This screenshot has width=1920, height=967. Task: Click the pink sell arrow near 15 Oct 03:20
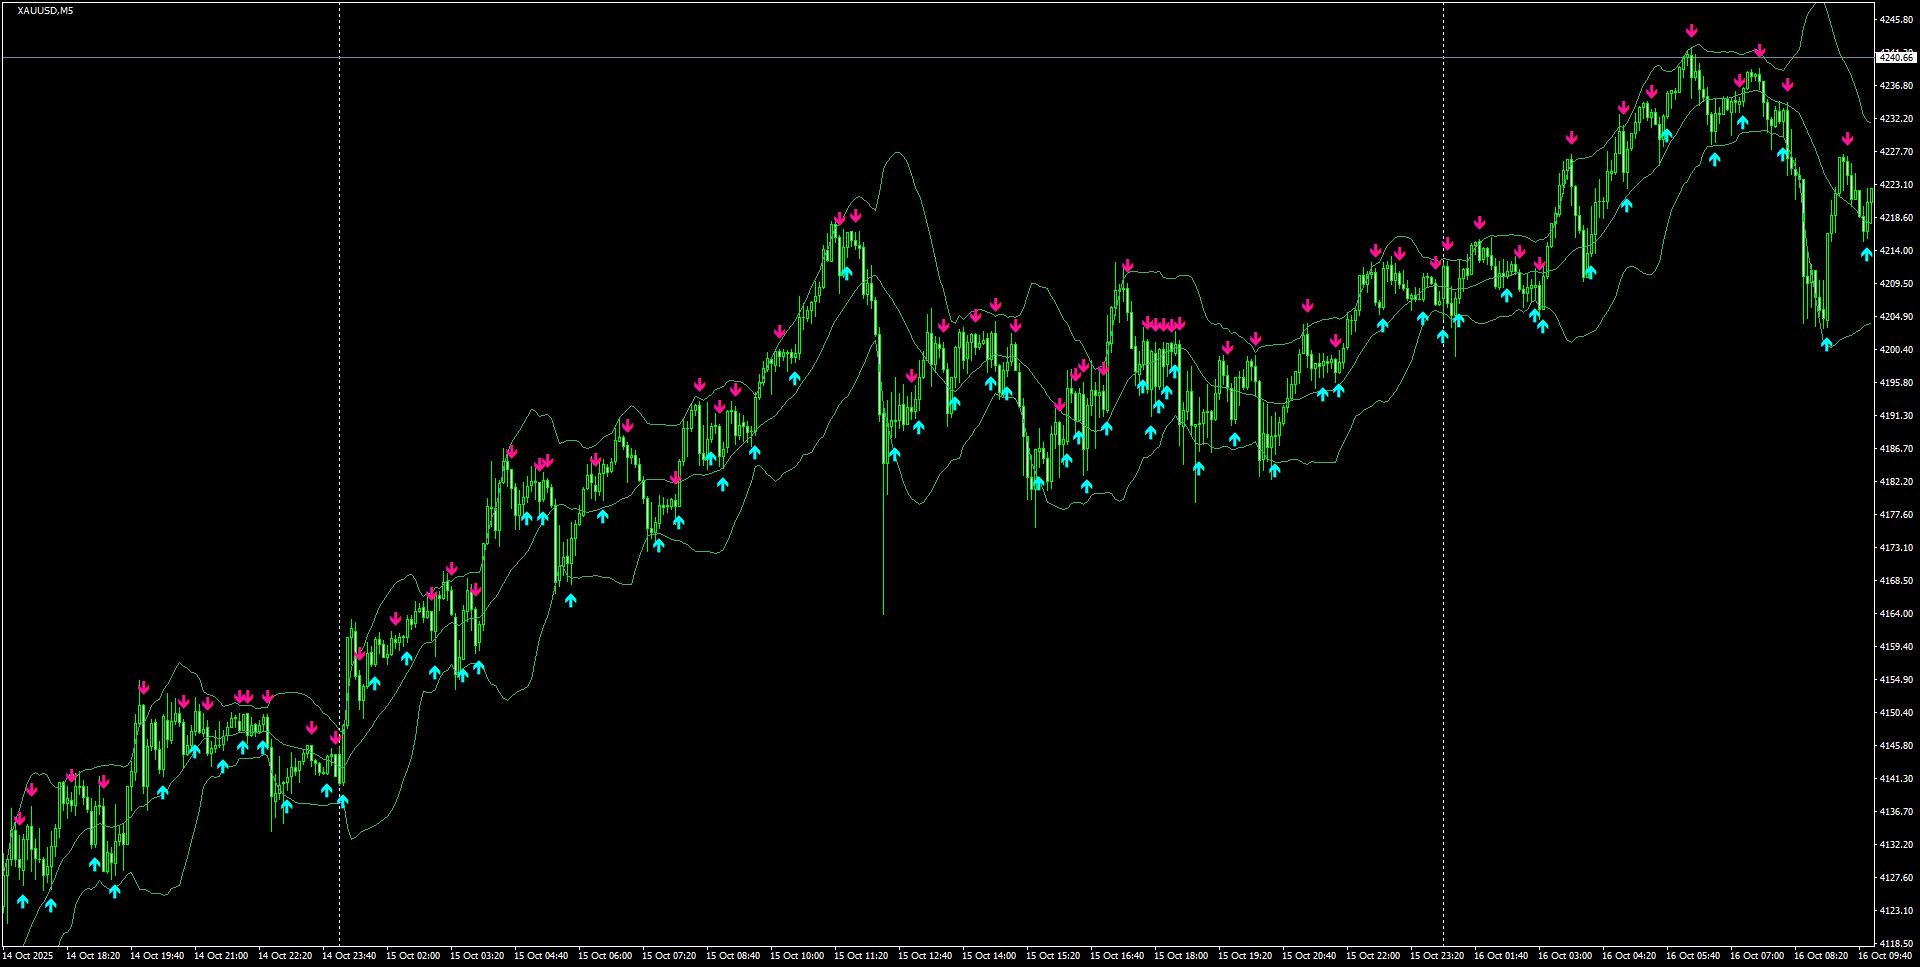click(512, 450)
